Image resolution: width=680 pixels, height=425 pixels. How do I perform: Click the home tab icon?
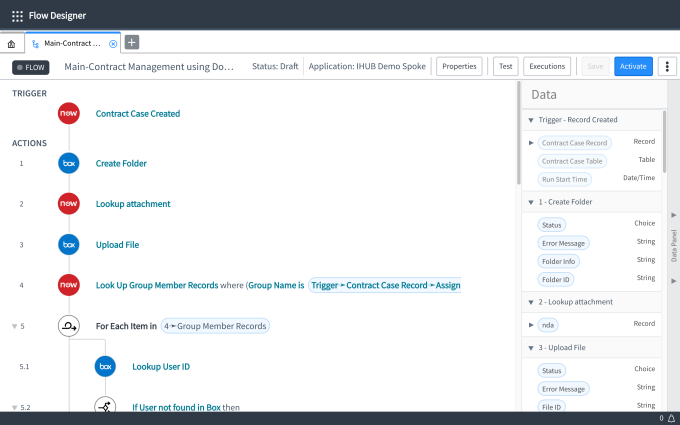click(11, 44)
